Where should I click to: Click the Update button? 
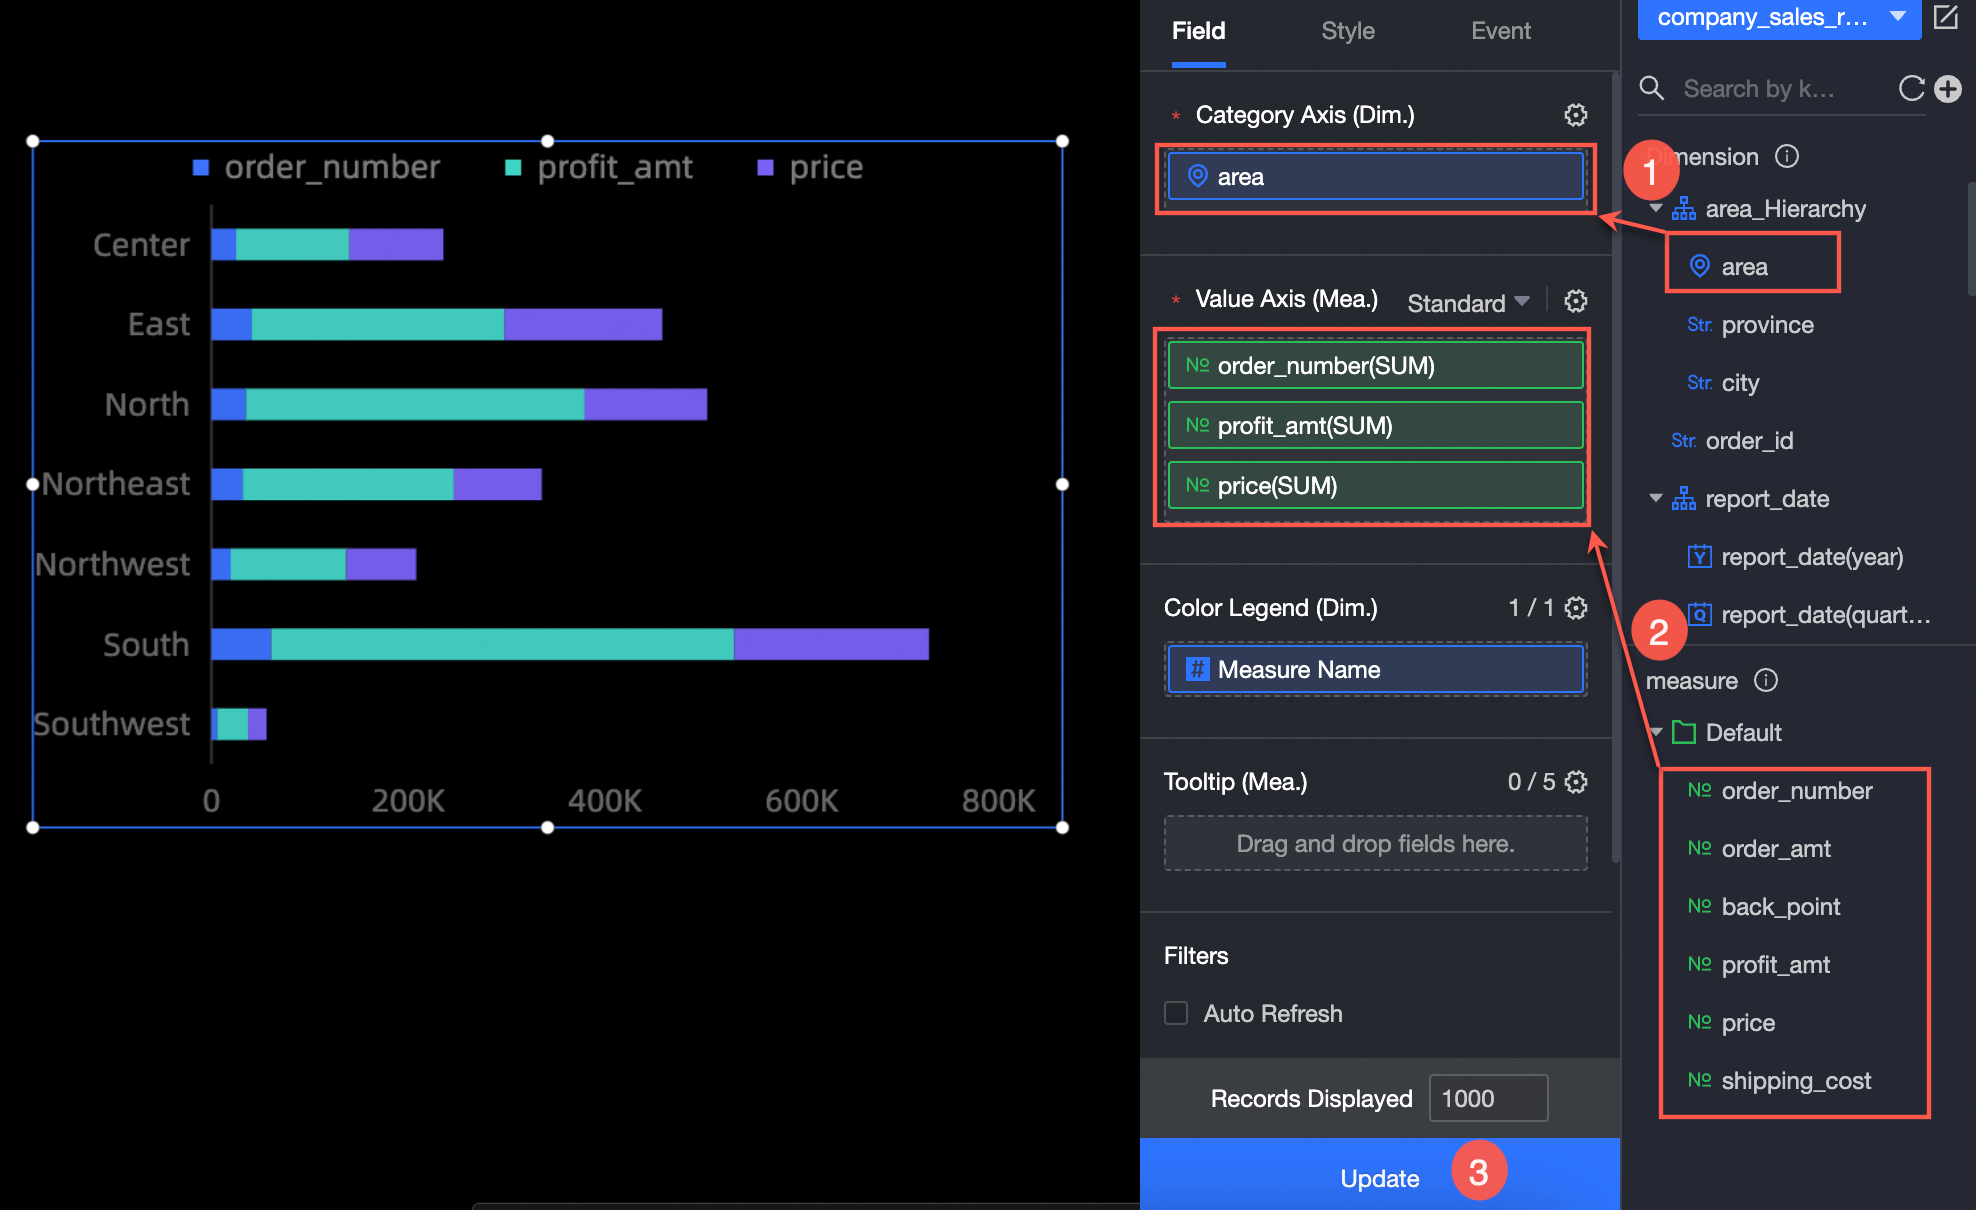(x=1379, y=1178)
